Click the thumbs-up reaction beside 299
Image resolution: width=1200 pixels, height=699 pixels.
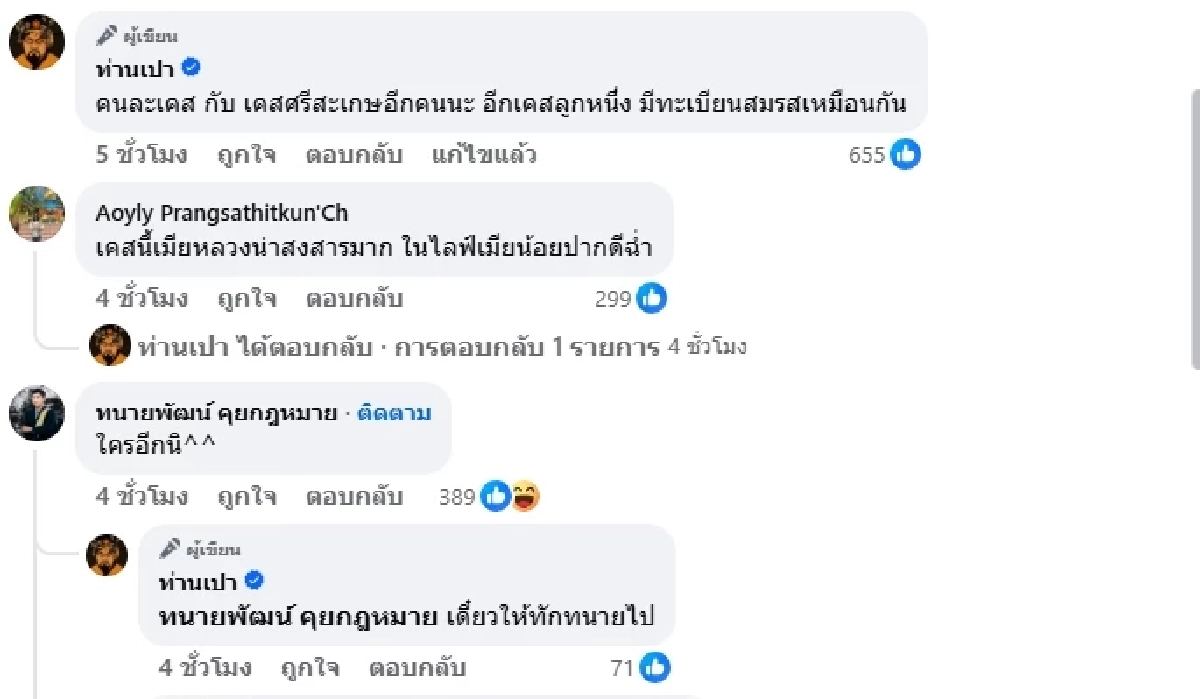tap(651, 298)
